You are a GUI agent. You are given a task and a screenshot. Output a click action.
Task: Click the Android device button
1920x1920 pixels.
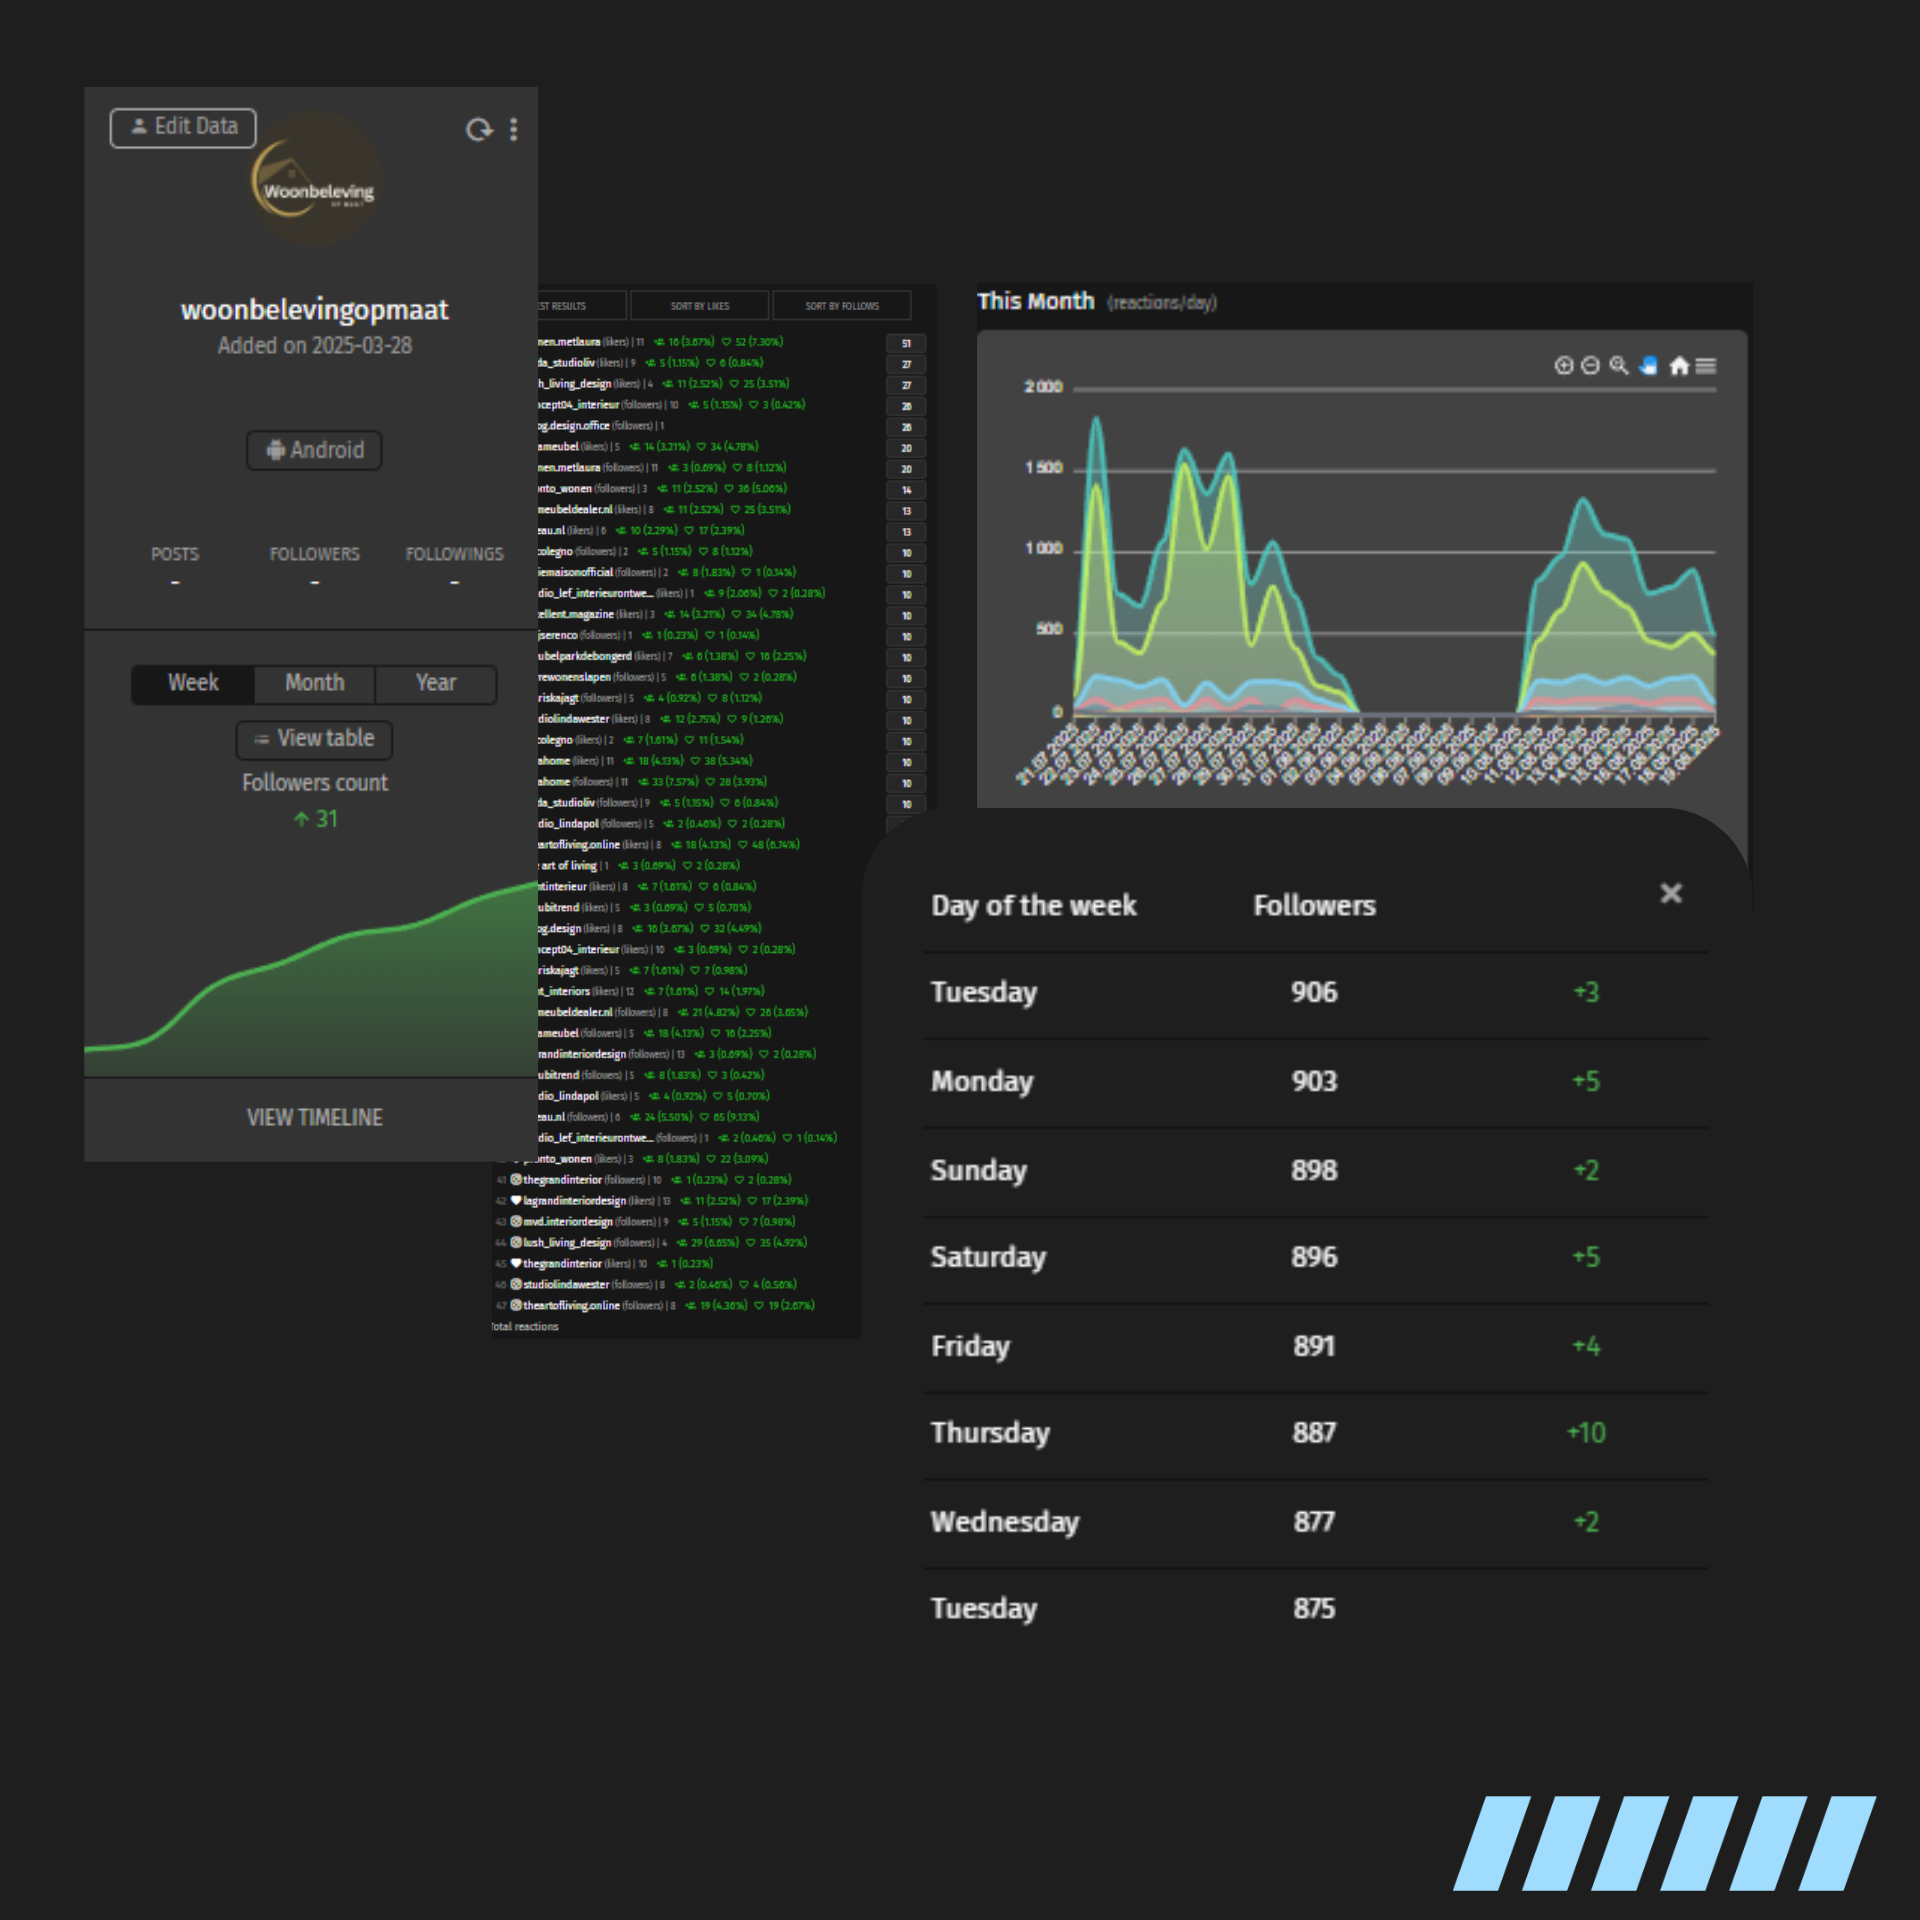[314, 450]
